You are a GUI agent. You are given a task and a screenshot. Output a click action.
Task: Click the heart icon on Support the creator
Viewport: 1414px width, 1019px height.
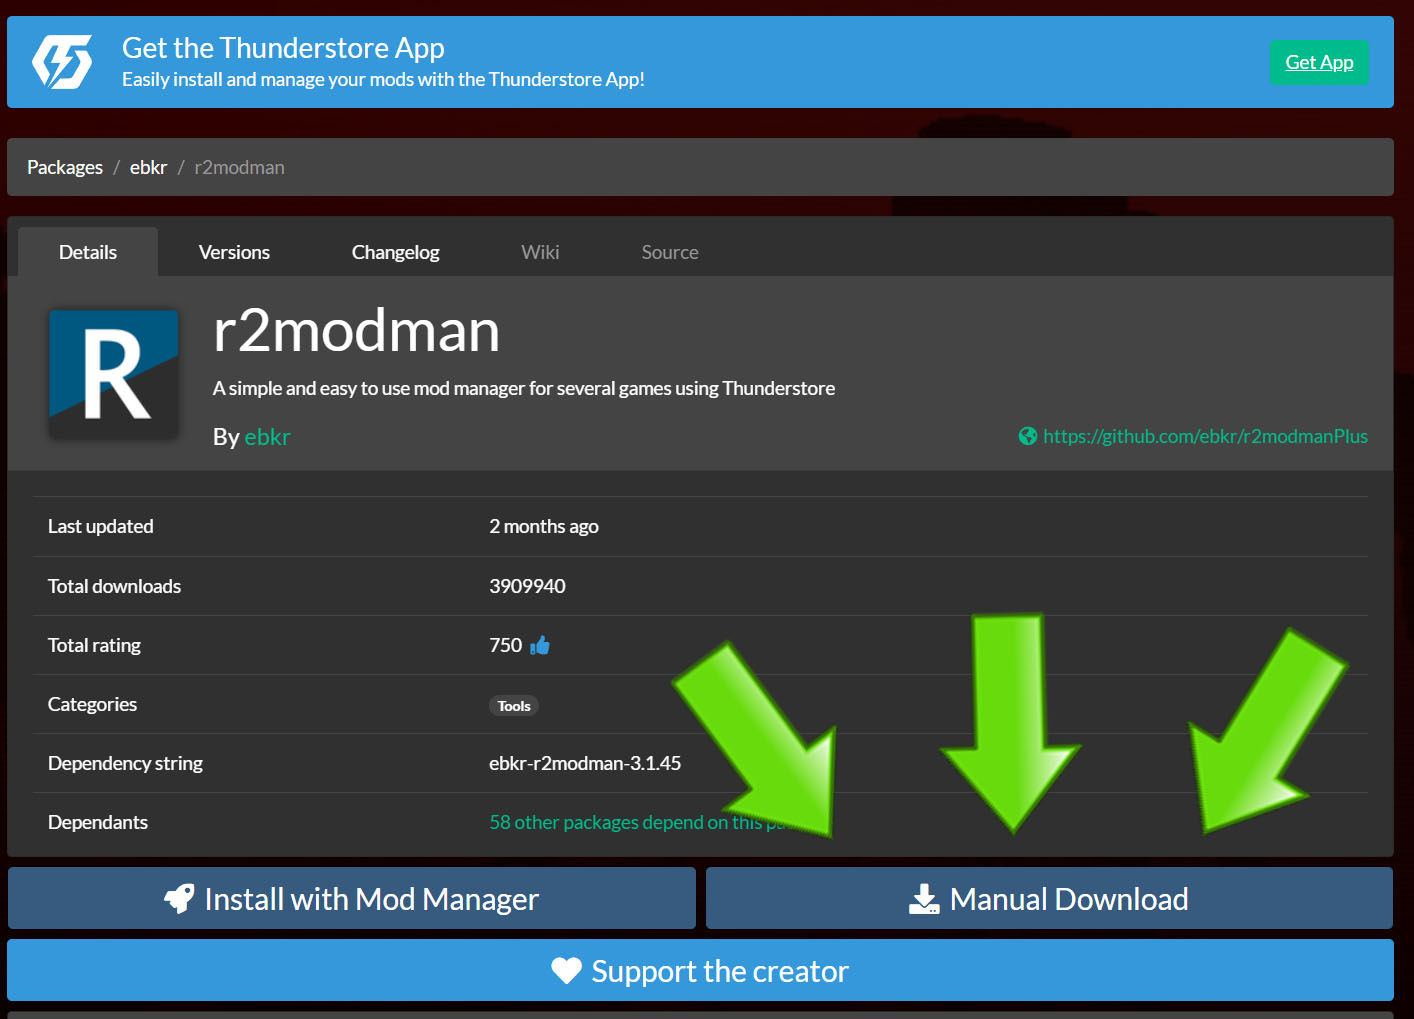click(566, 971)
